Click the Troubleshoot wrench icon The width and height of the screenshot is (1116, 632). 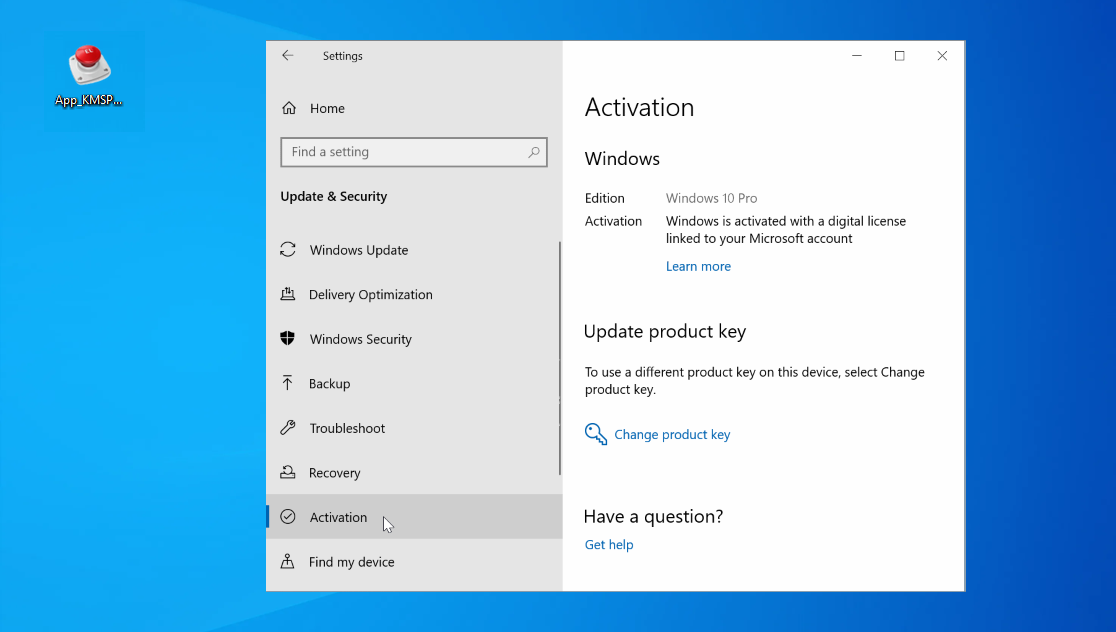288,428
